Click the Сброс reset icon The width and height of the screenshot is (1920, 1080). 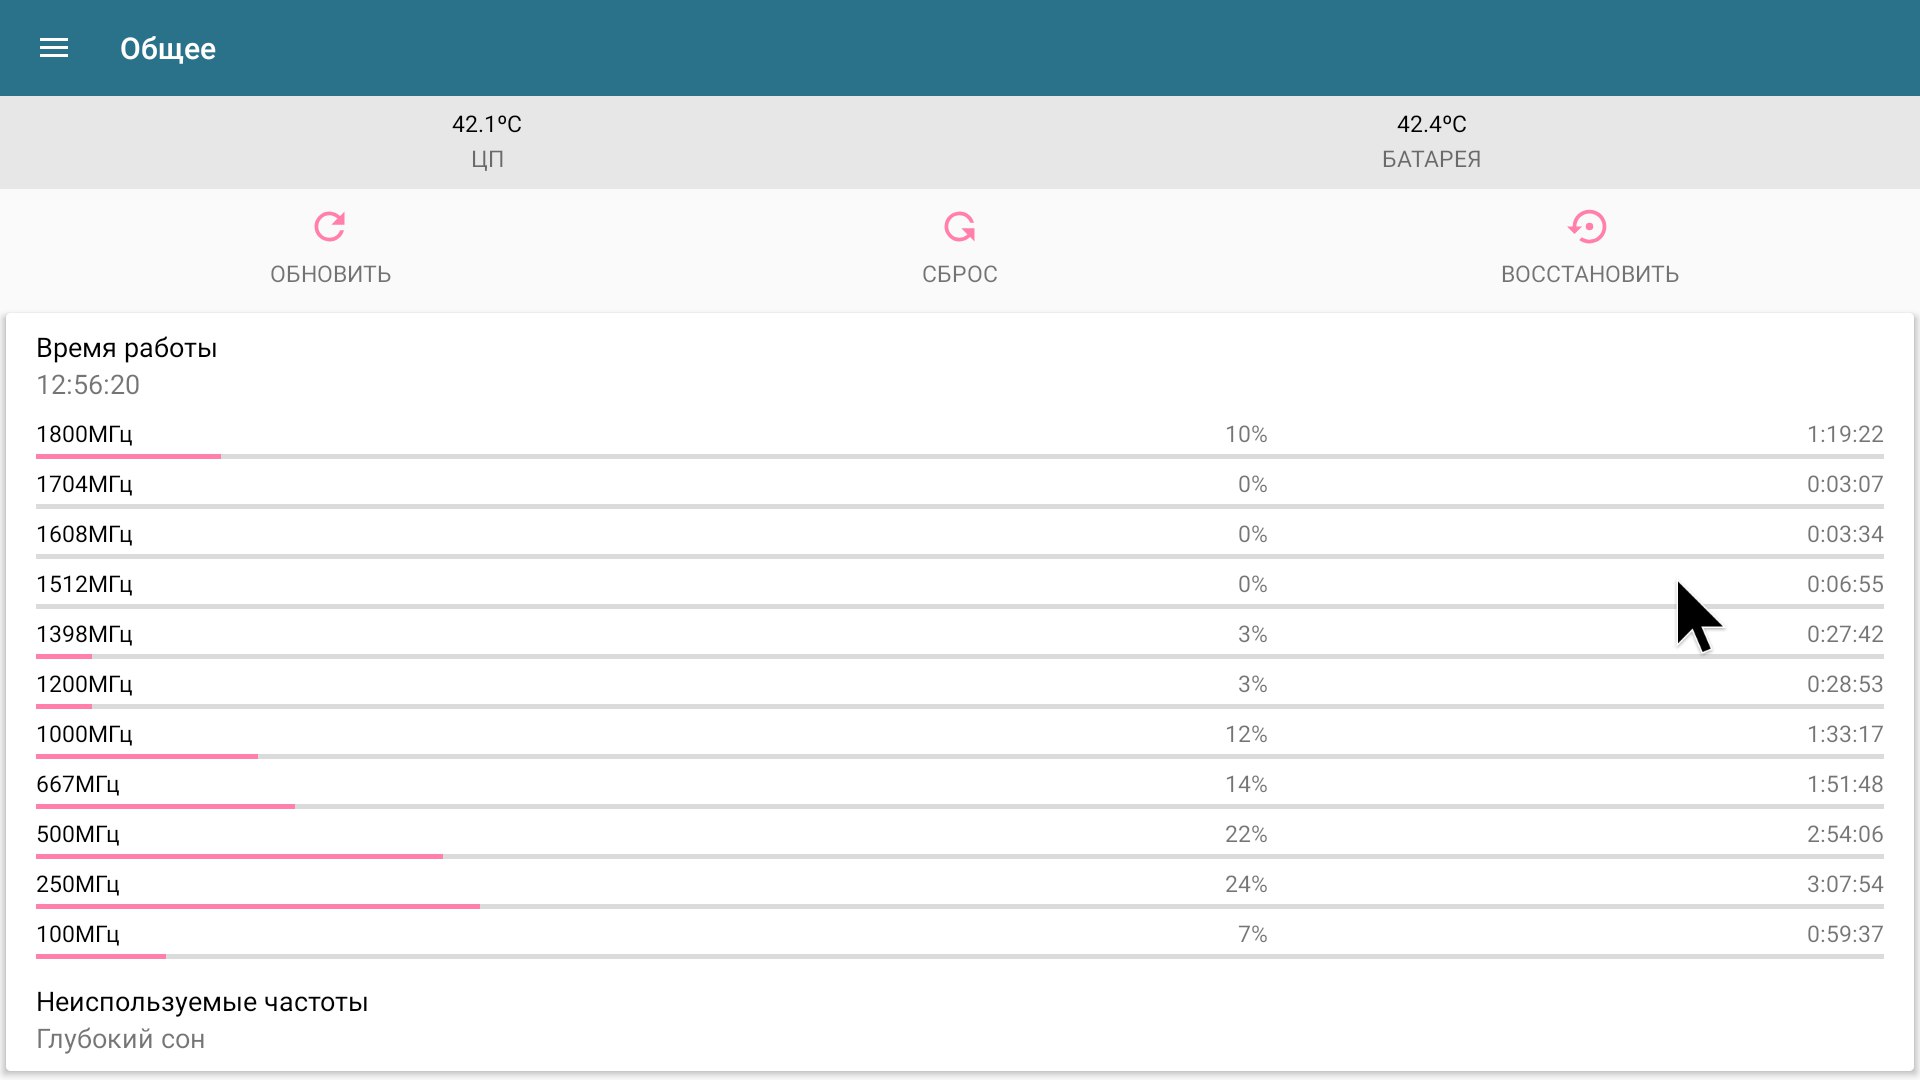[x=959, y=227]
